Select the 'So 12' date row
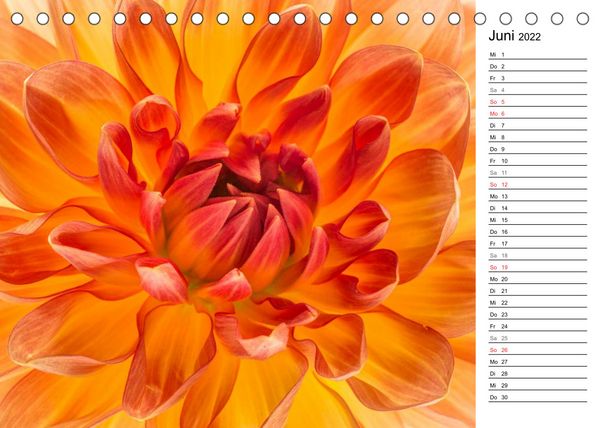 coord(538,185)
